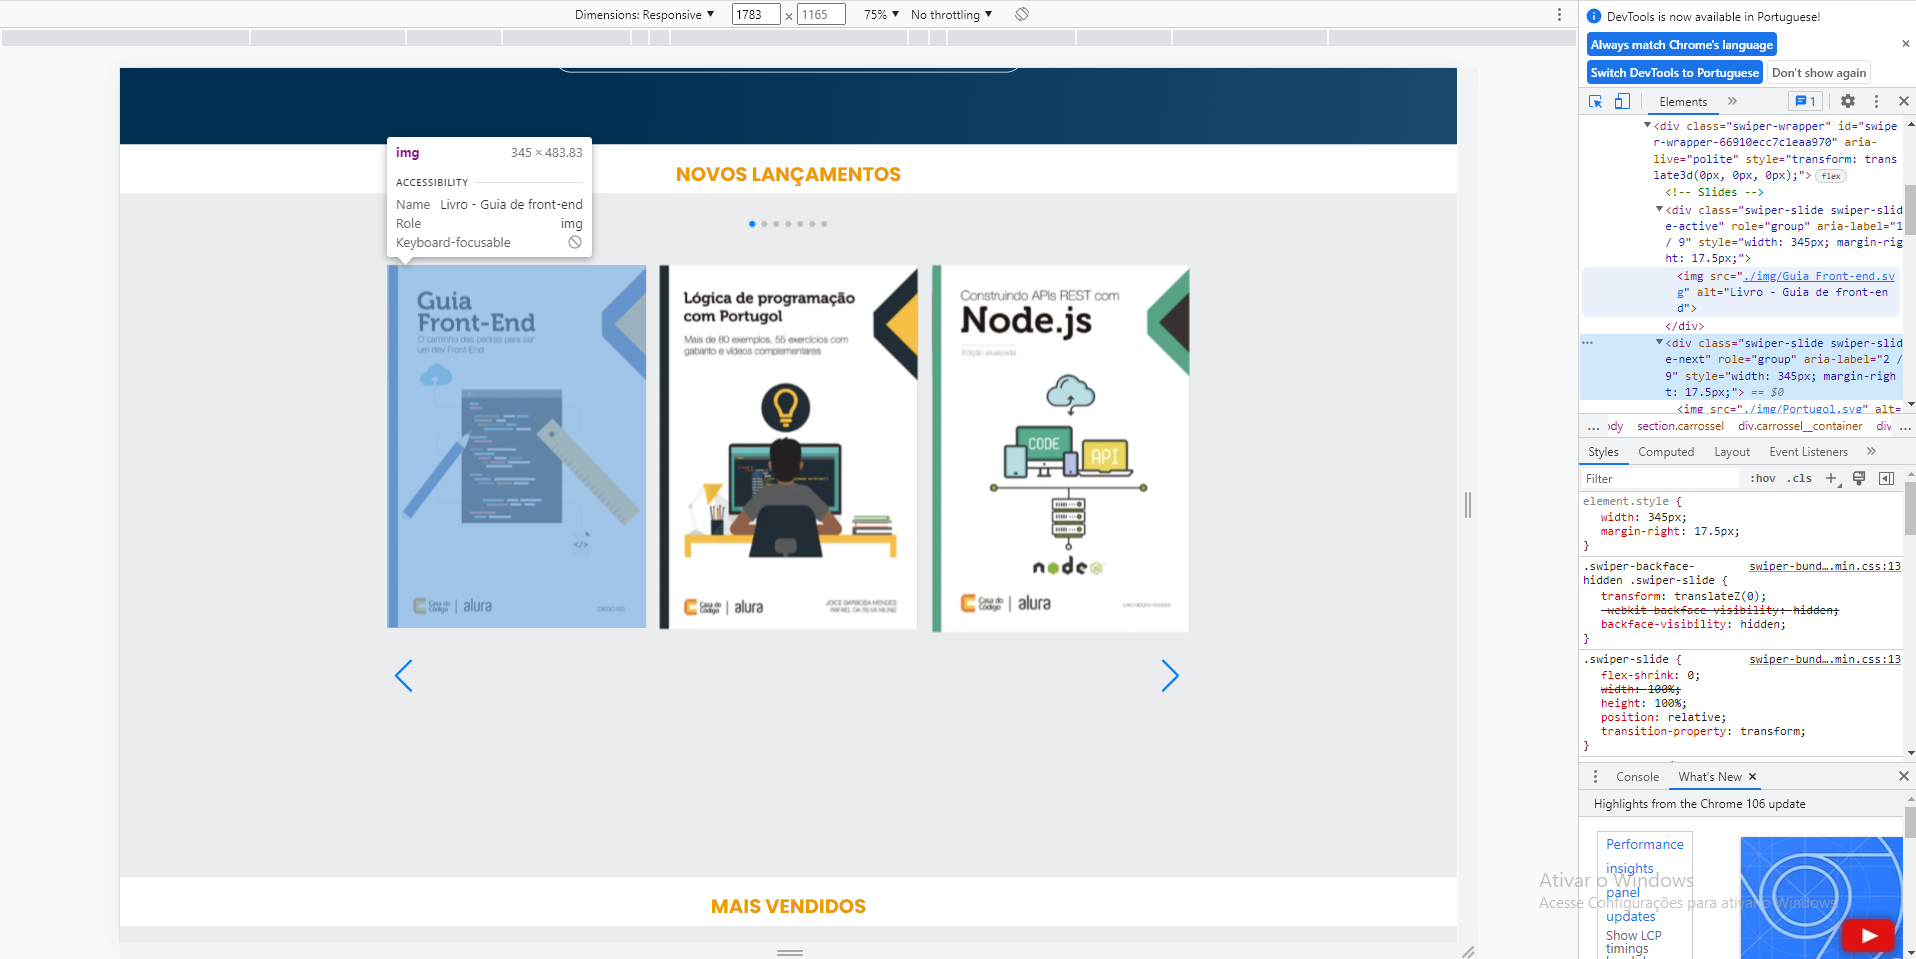
Task: Select the first carousel pagination dot
Action: 752,224
